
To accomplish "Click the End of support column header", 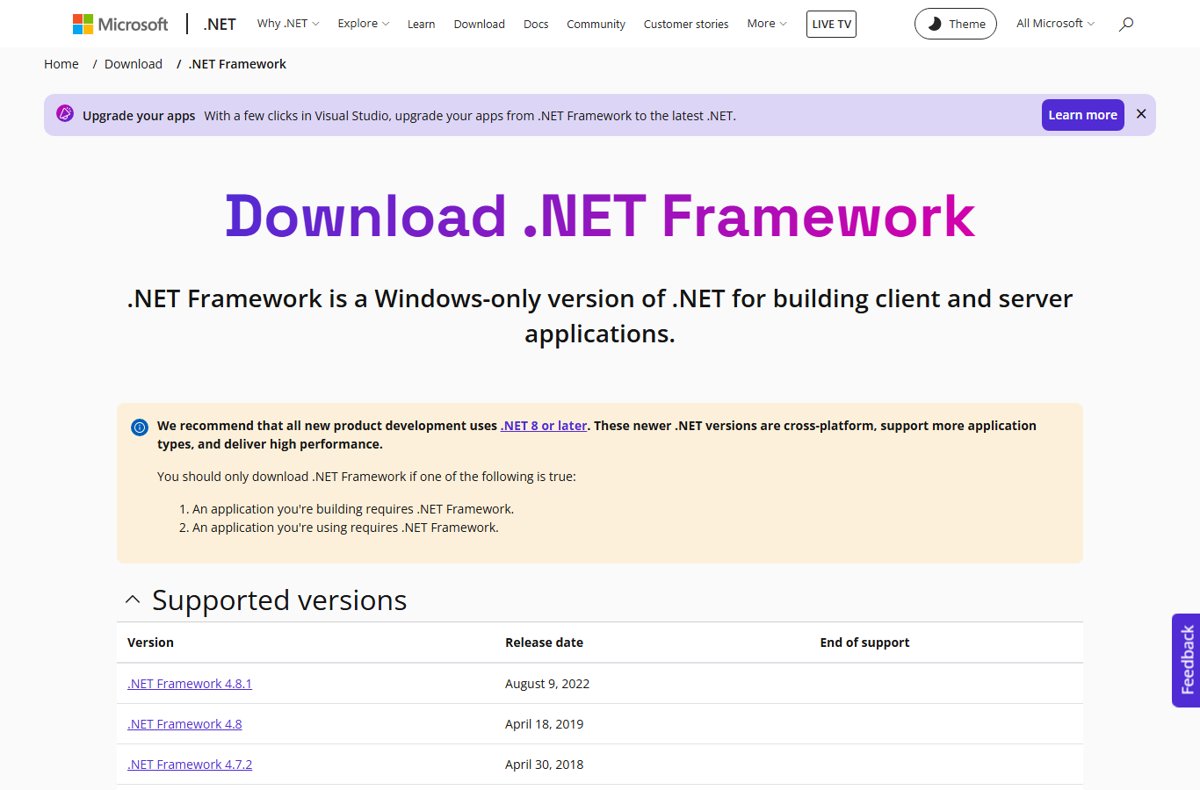I will (865, 643).
